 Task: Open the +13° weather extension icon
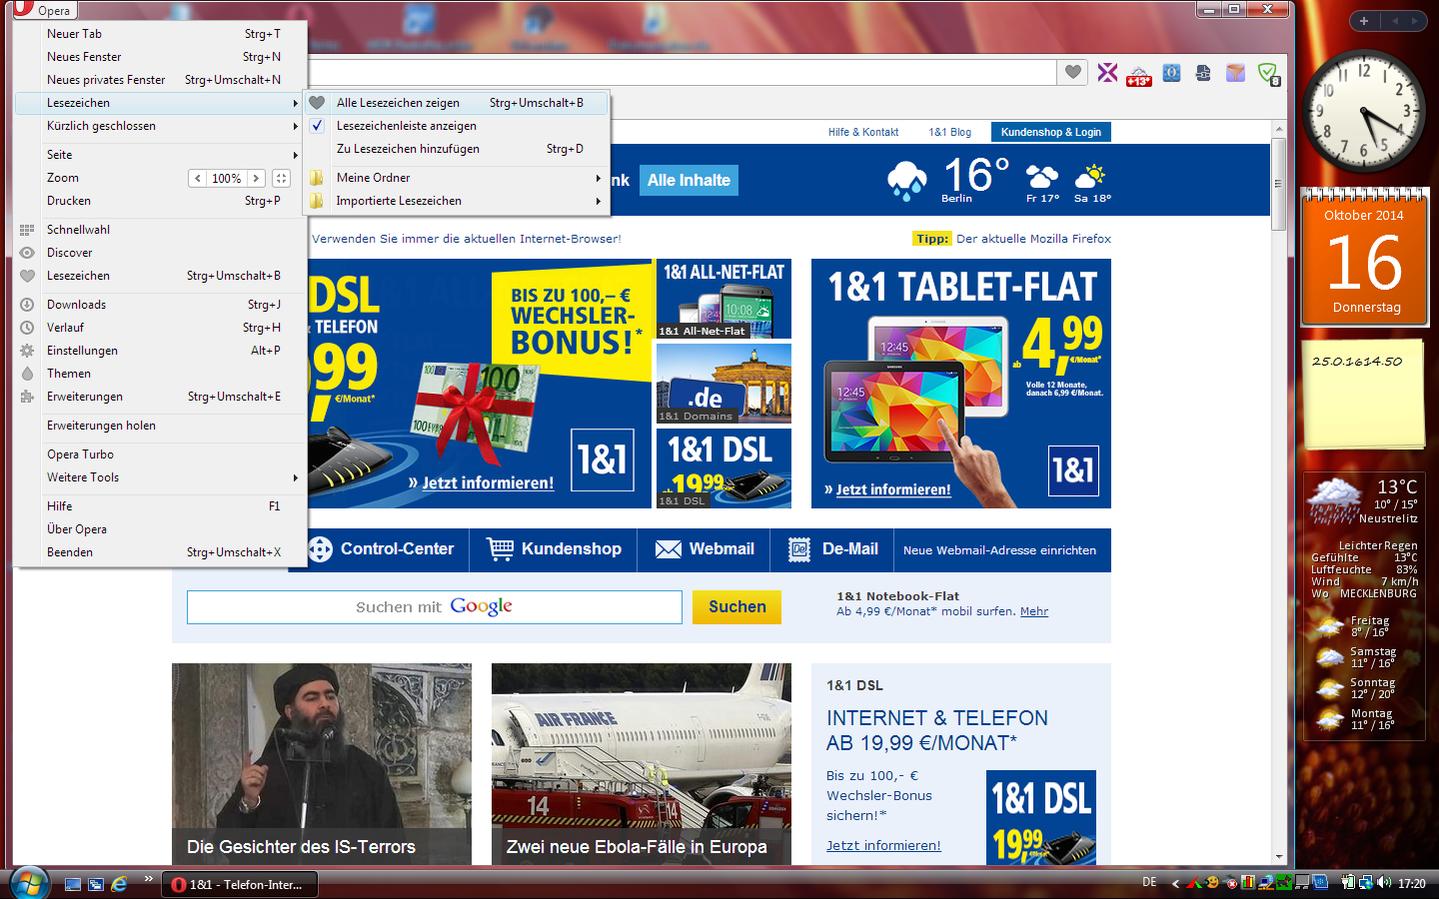point(1139,74)
